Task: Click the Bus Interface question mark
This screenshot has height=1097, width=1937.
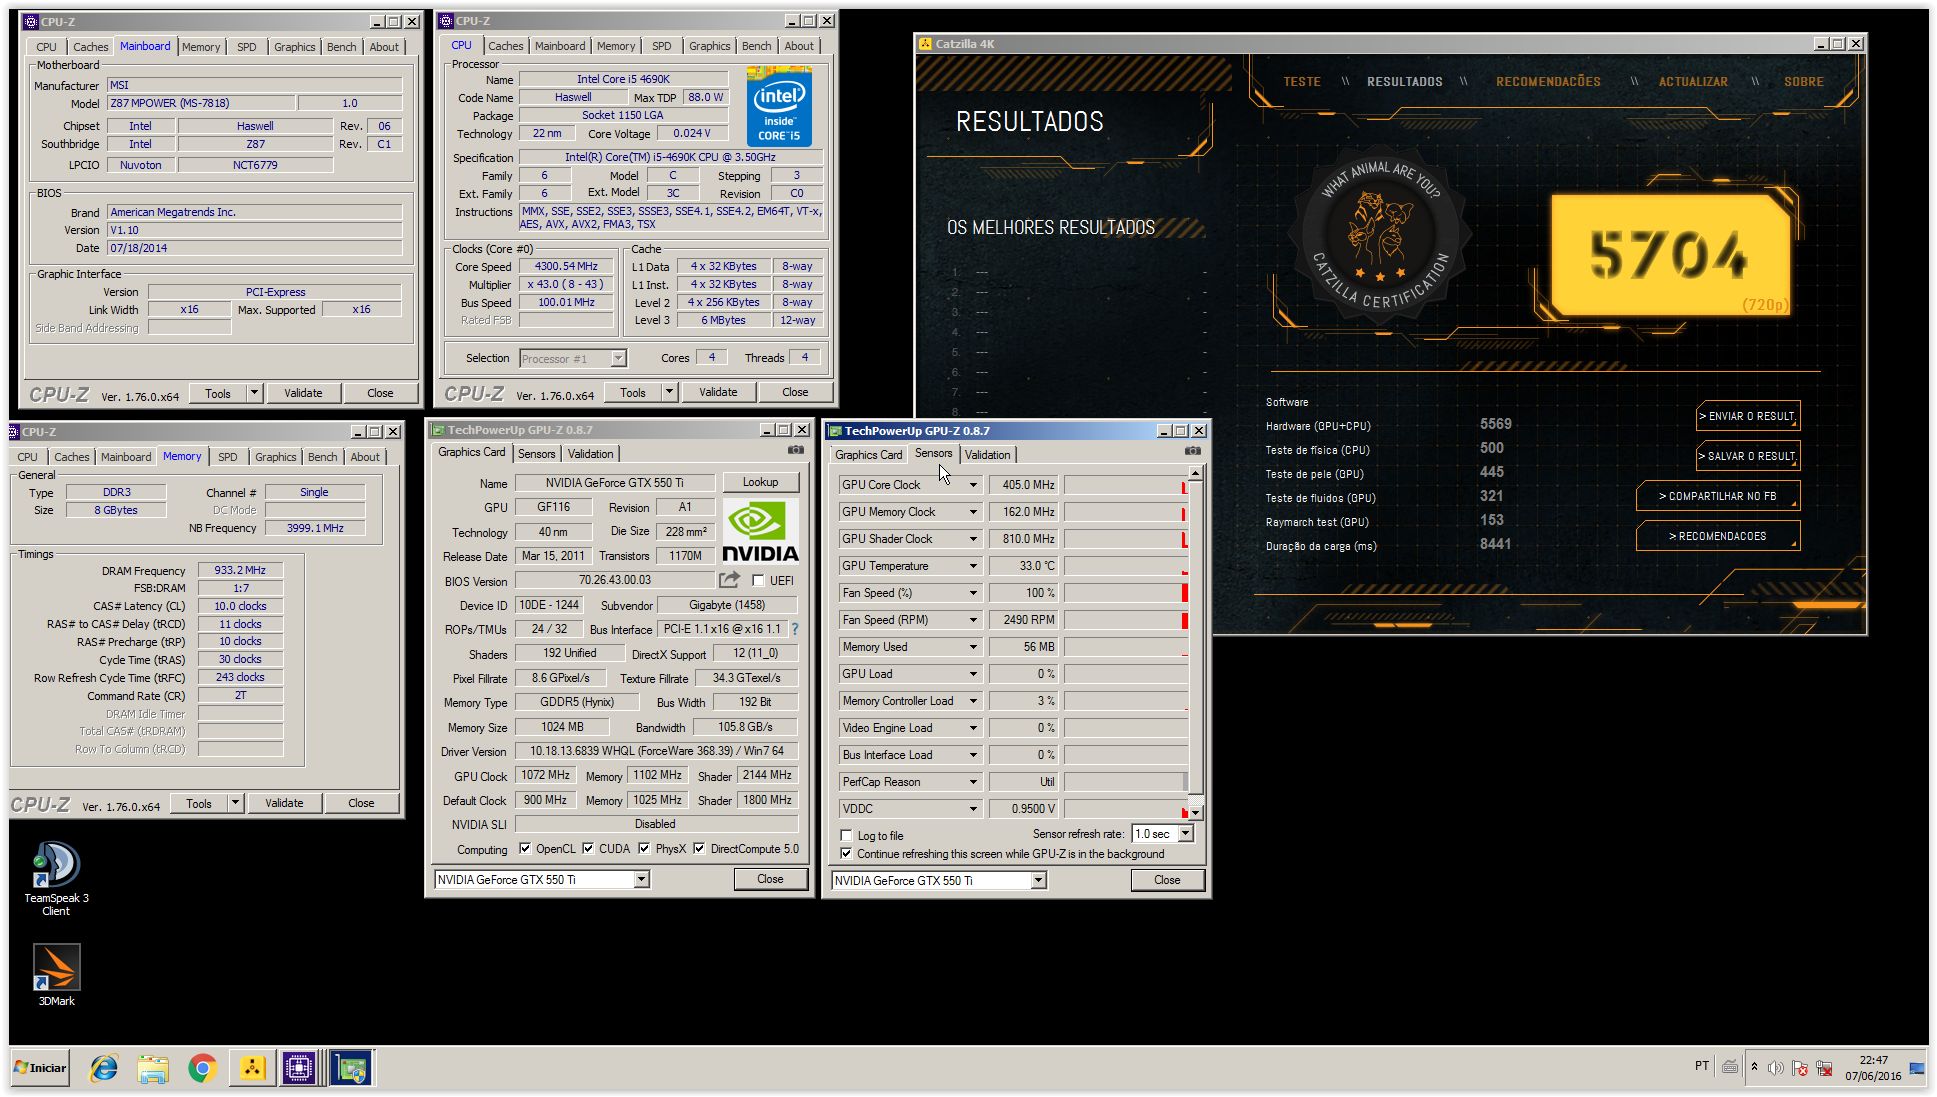Action: click(795, 629)
